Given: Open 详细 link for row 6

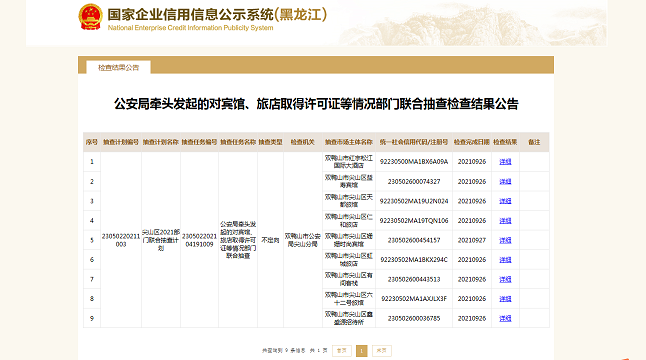Looking at the screenshot, I should (x=505, y=260).
